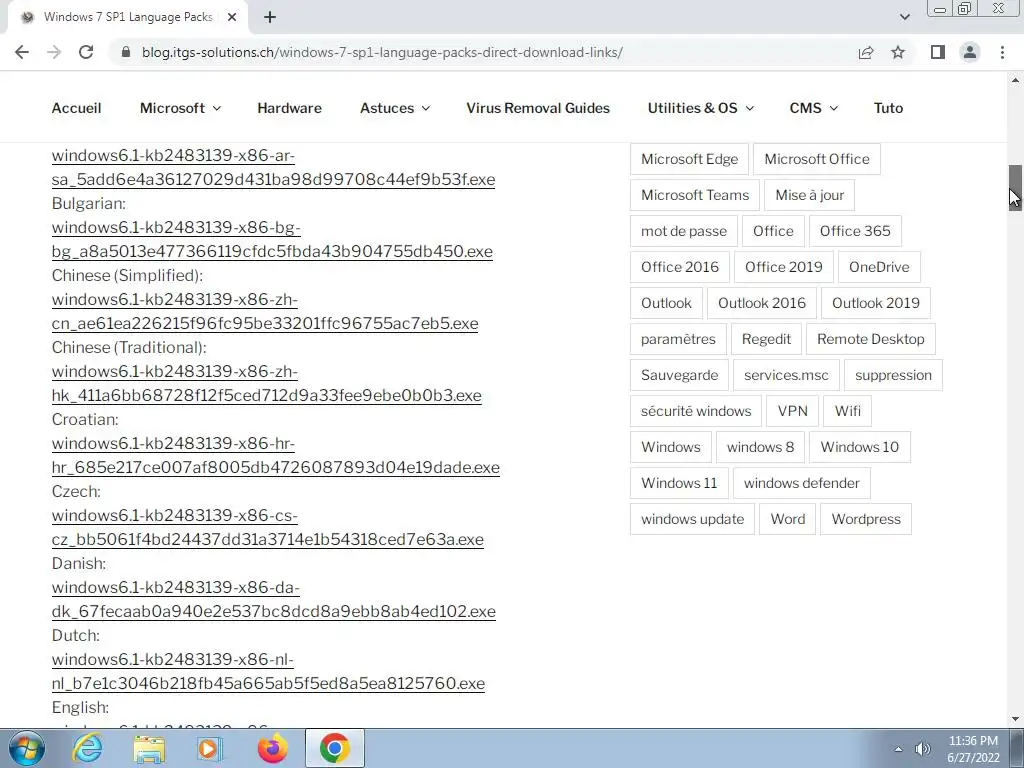Open Chrome's three-dot menu
Image resolution: width=1024 pixels, height=768 pixels.
tap(1002, 52)
